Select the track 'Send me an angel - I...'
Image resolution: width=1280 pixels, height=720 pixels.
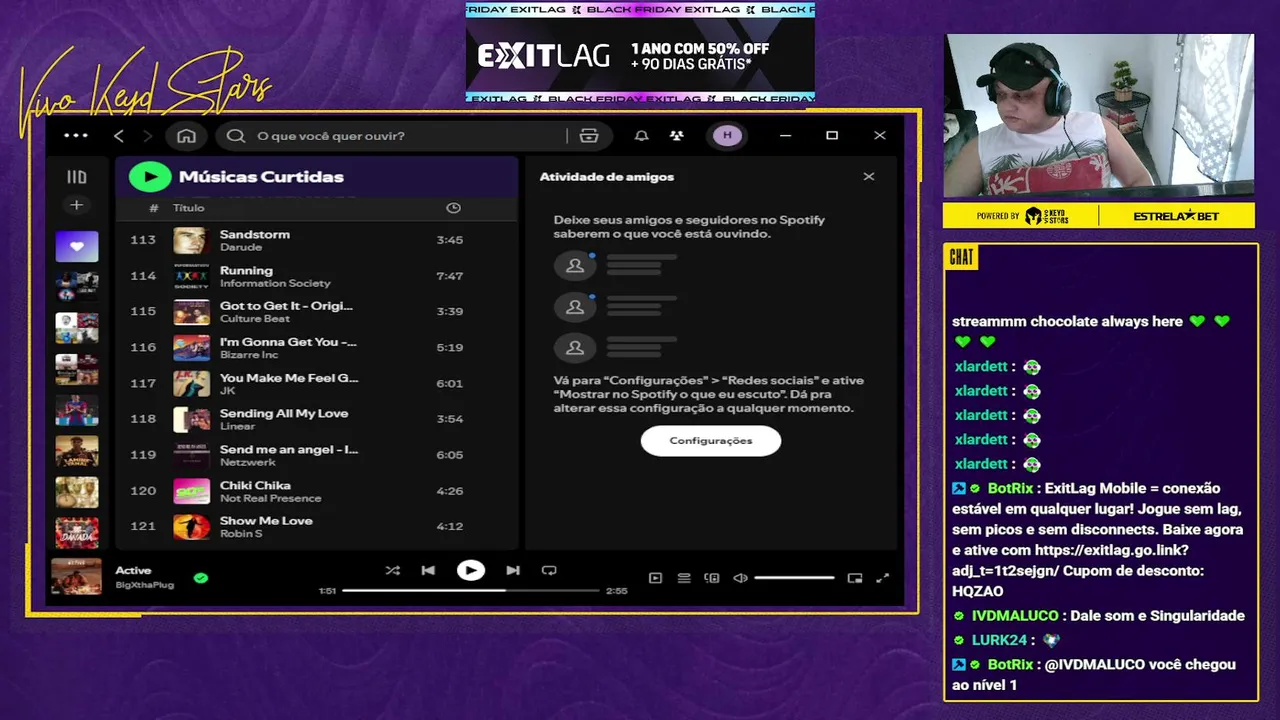(289, 449)
